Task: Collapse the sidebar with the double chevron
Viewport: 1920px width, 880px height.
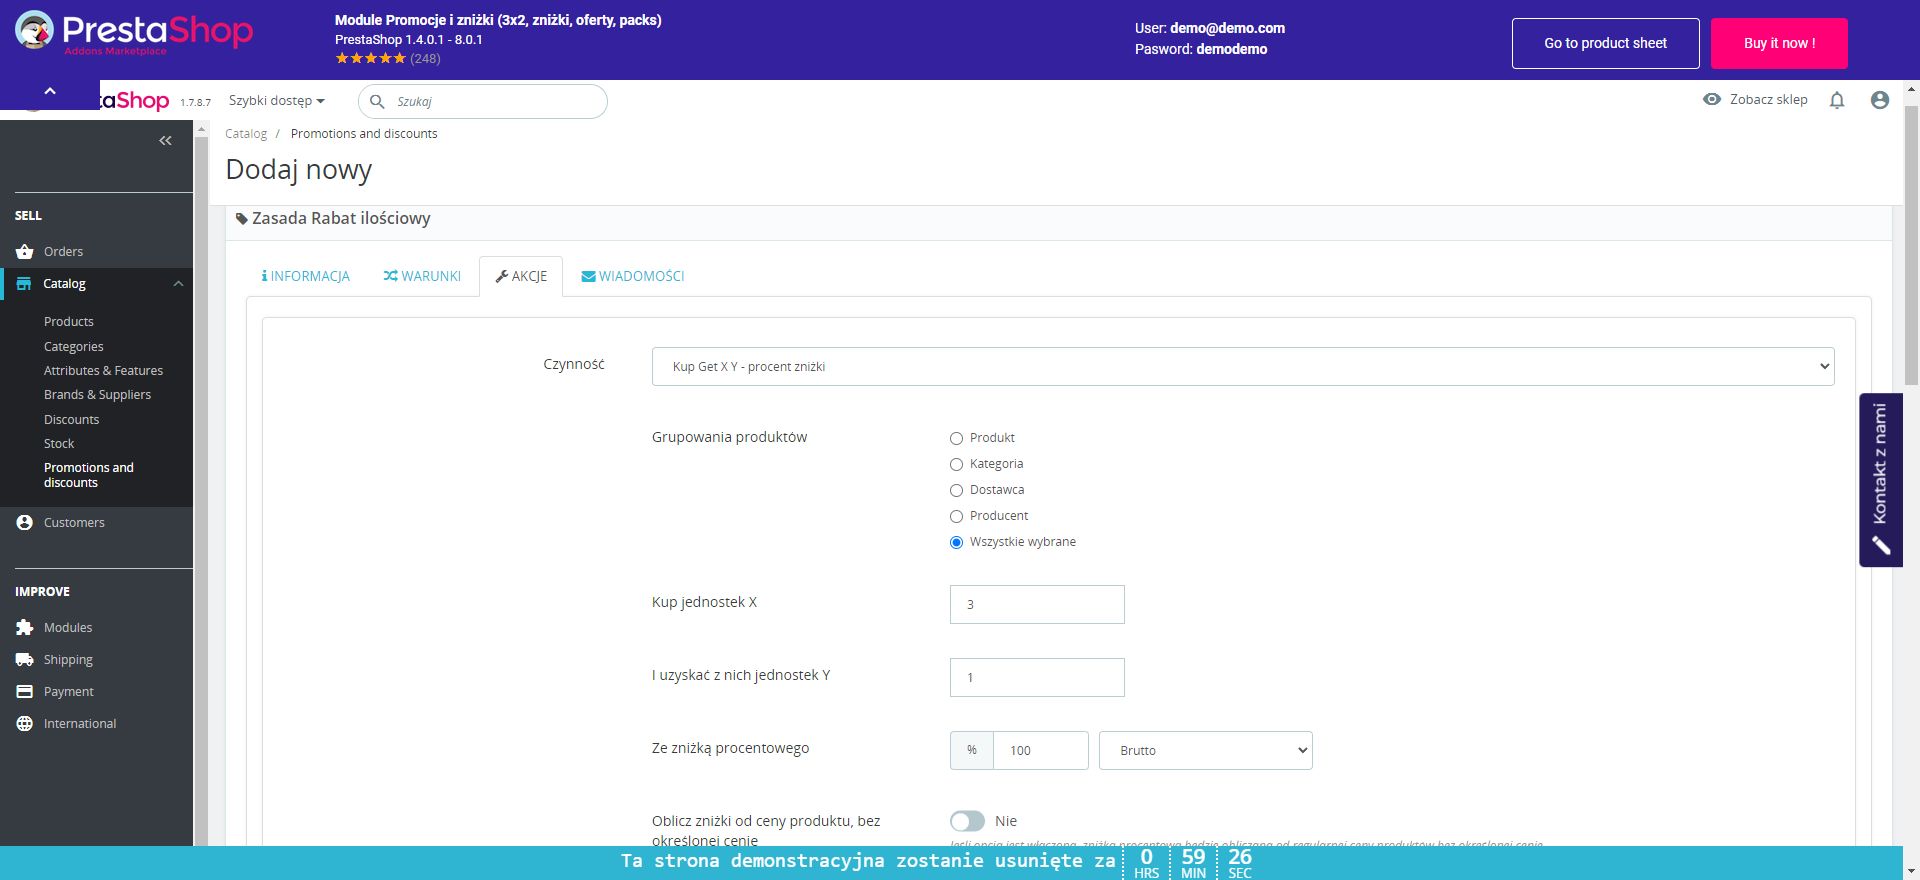Action: (165, 141)
